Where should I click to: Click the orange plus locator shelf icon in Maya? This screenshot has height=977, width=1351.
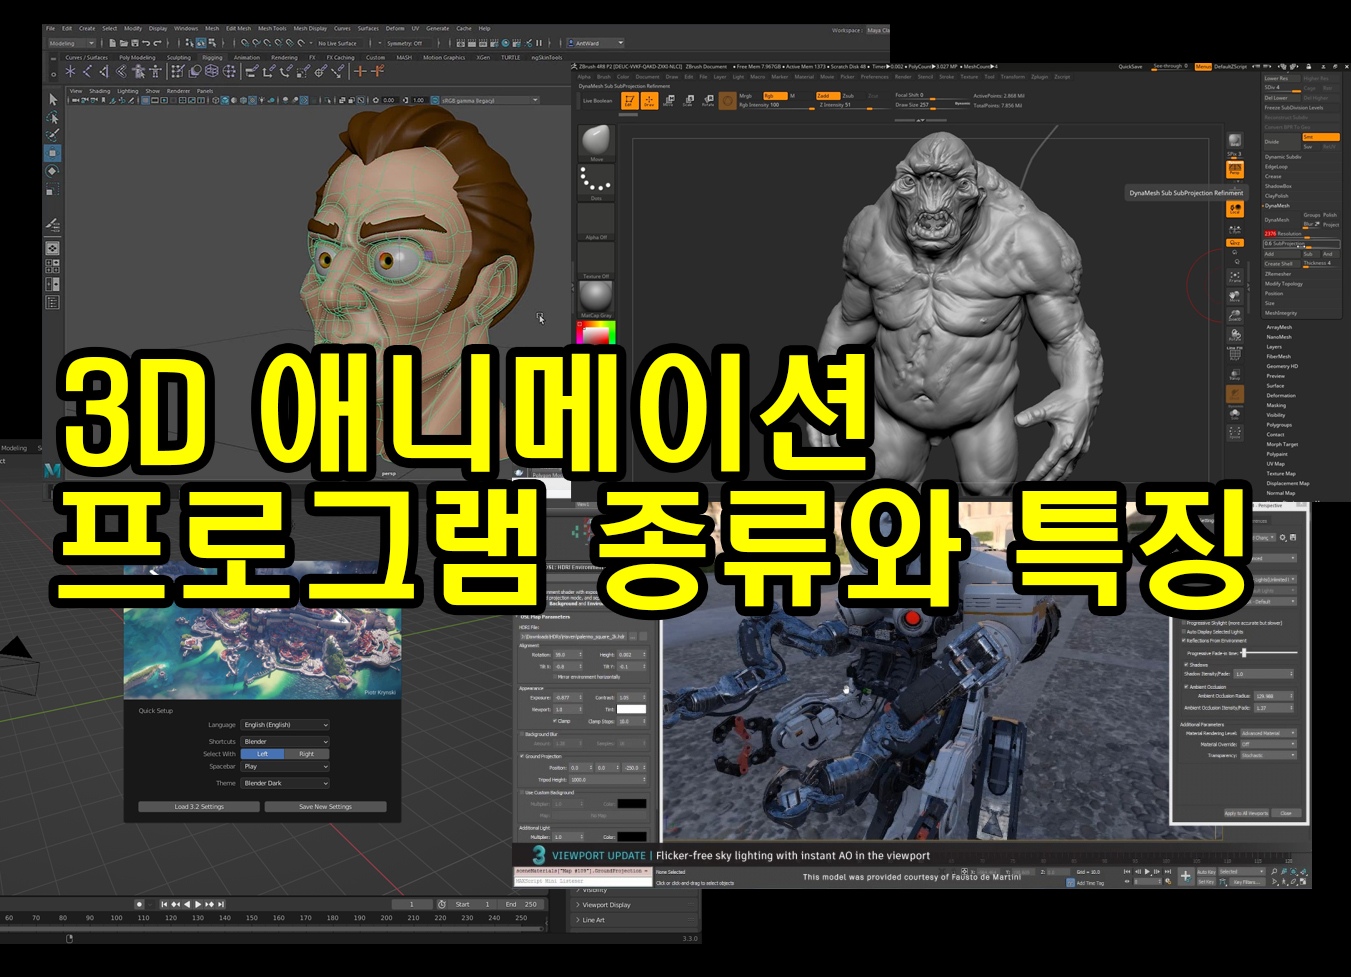tap(360, 72)
